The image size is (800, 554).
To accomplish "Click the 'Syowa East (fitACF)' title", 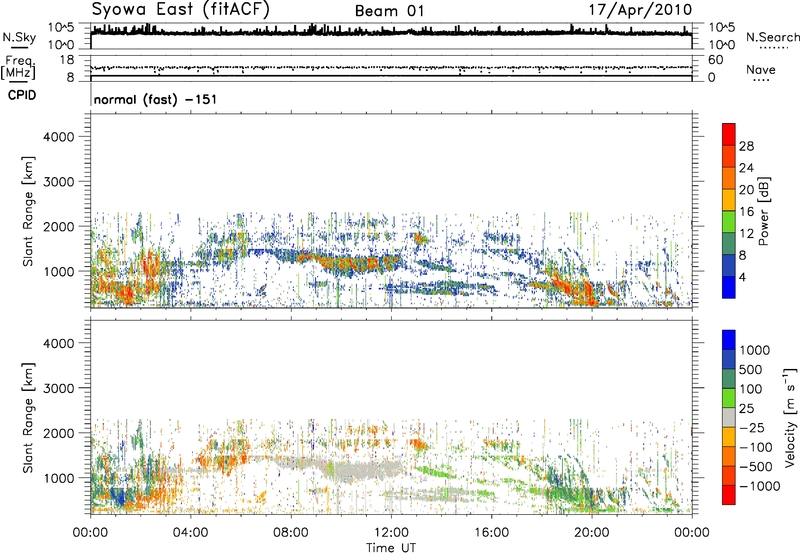I will point(181,9).
